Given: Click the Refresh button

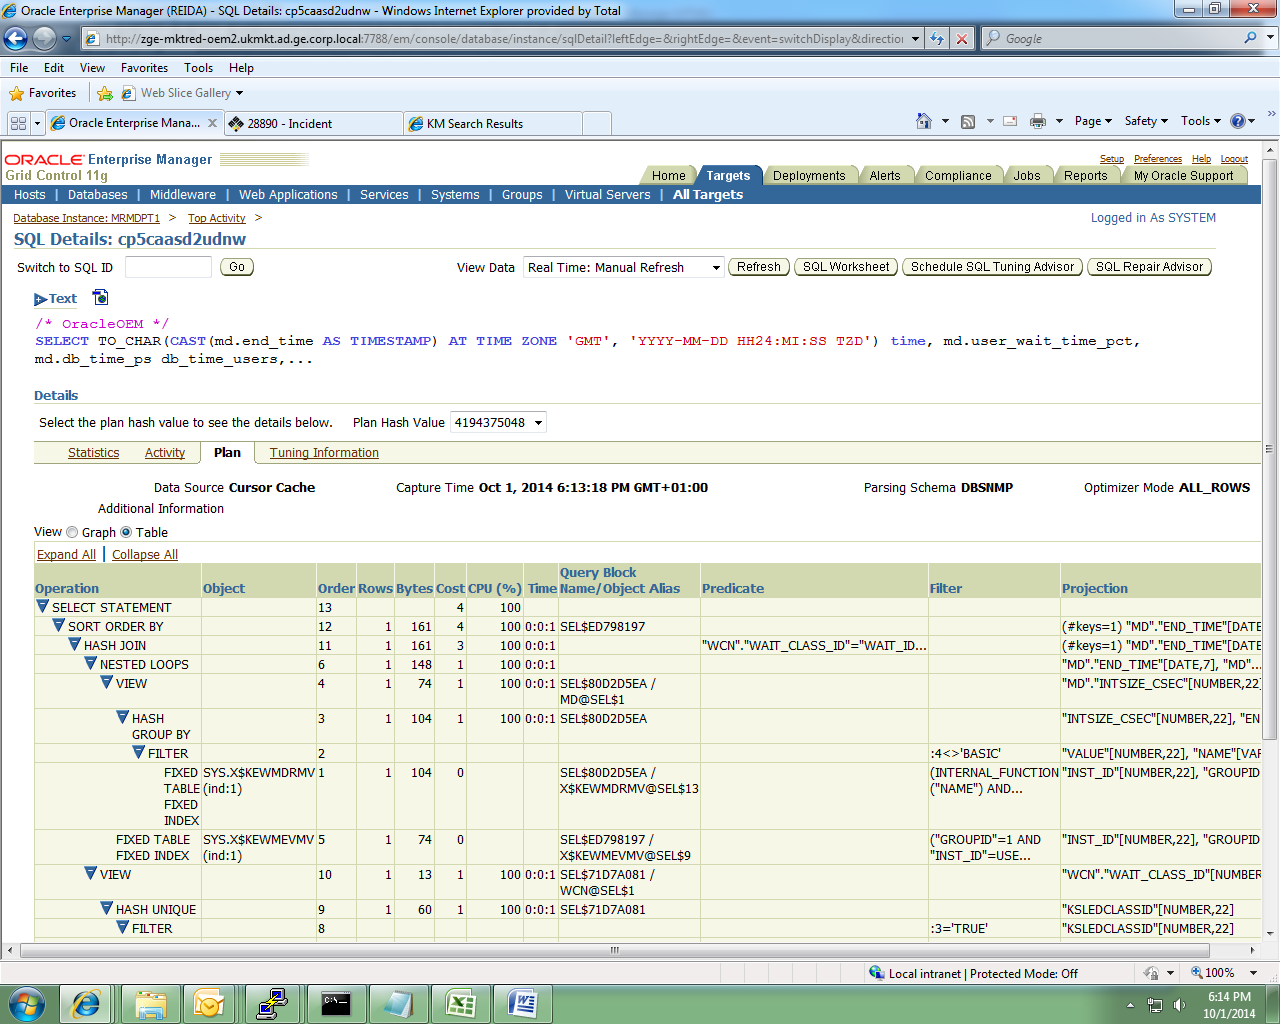Looking at the screenshot, I should pos(759,267).
